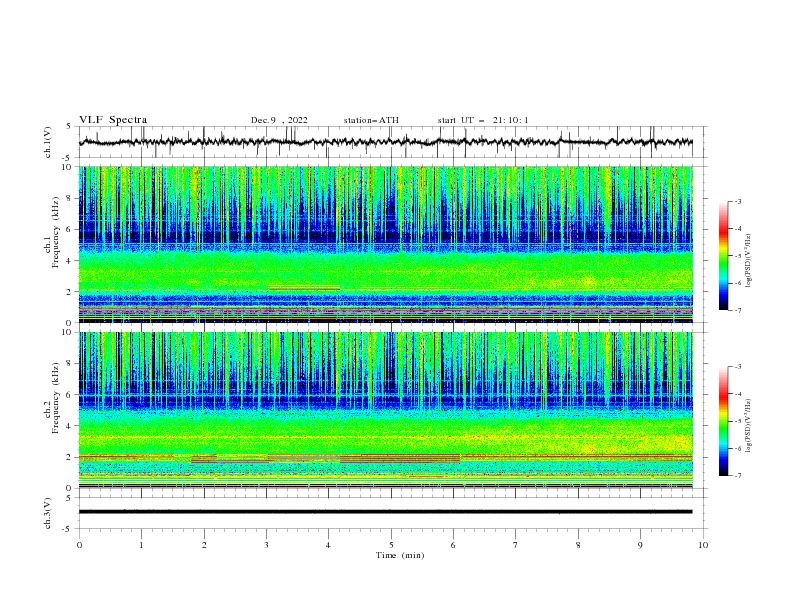Click the ch.1 color scale bar

click(x=723, y=256)
